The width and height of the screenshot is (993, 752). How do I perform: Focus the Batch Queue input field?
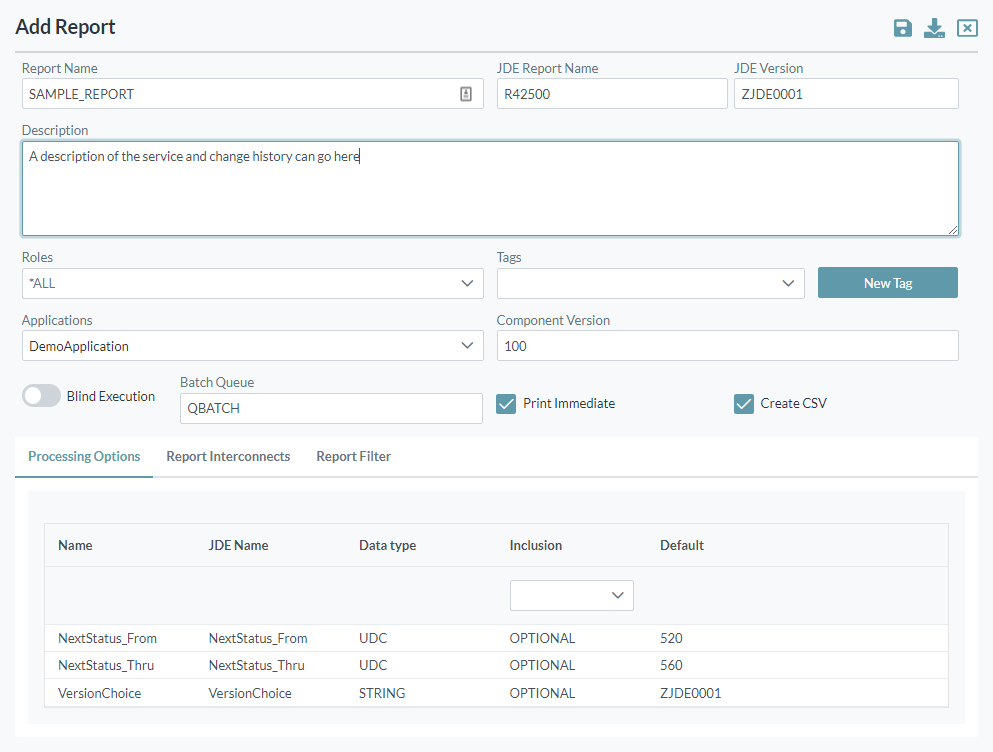click(331, 408)
